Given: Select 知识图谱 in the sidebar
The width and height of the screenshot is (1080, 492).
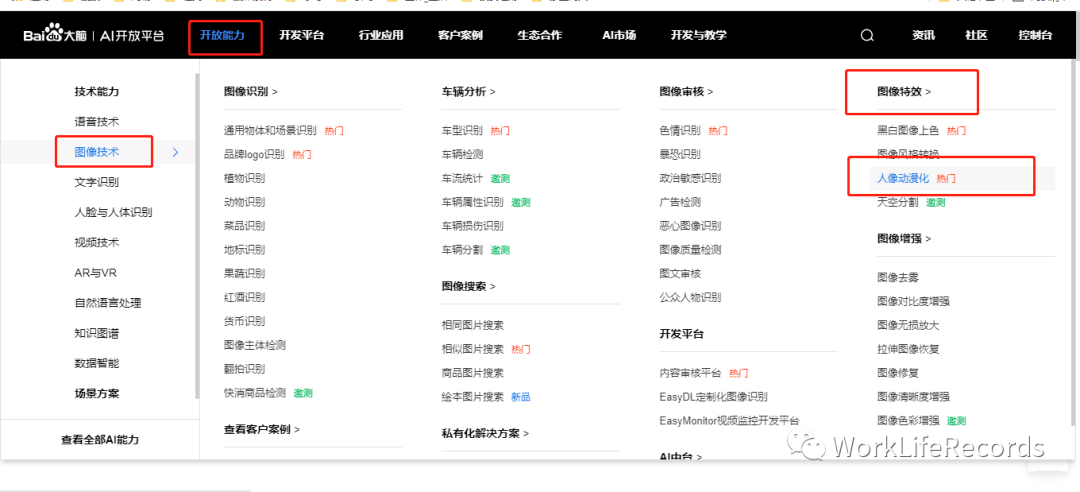Looking at the screenshot, I should [x=97, y=334].
